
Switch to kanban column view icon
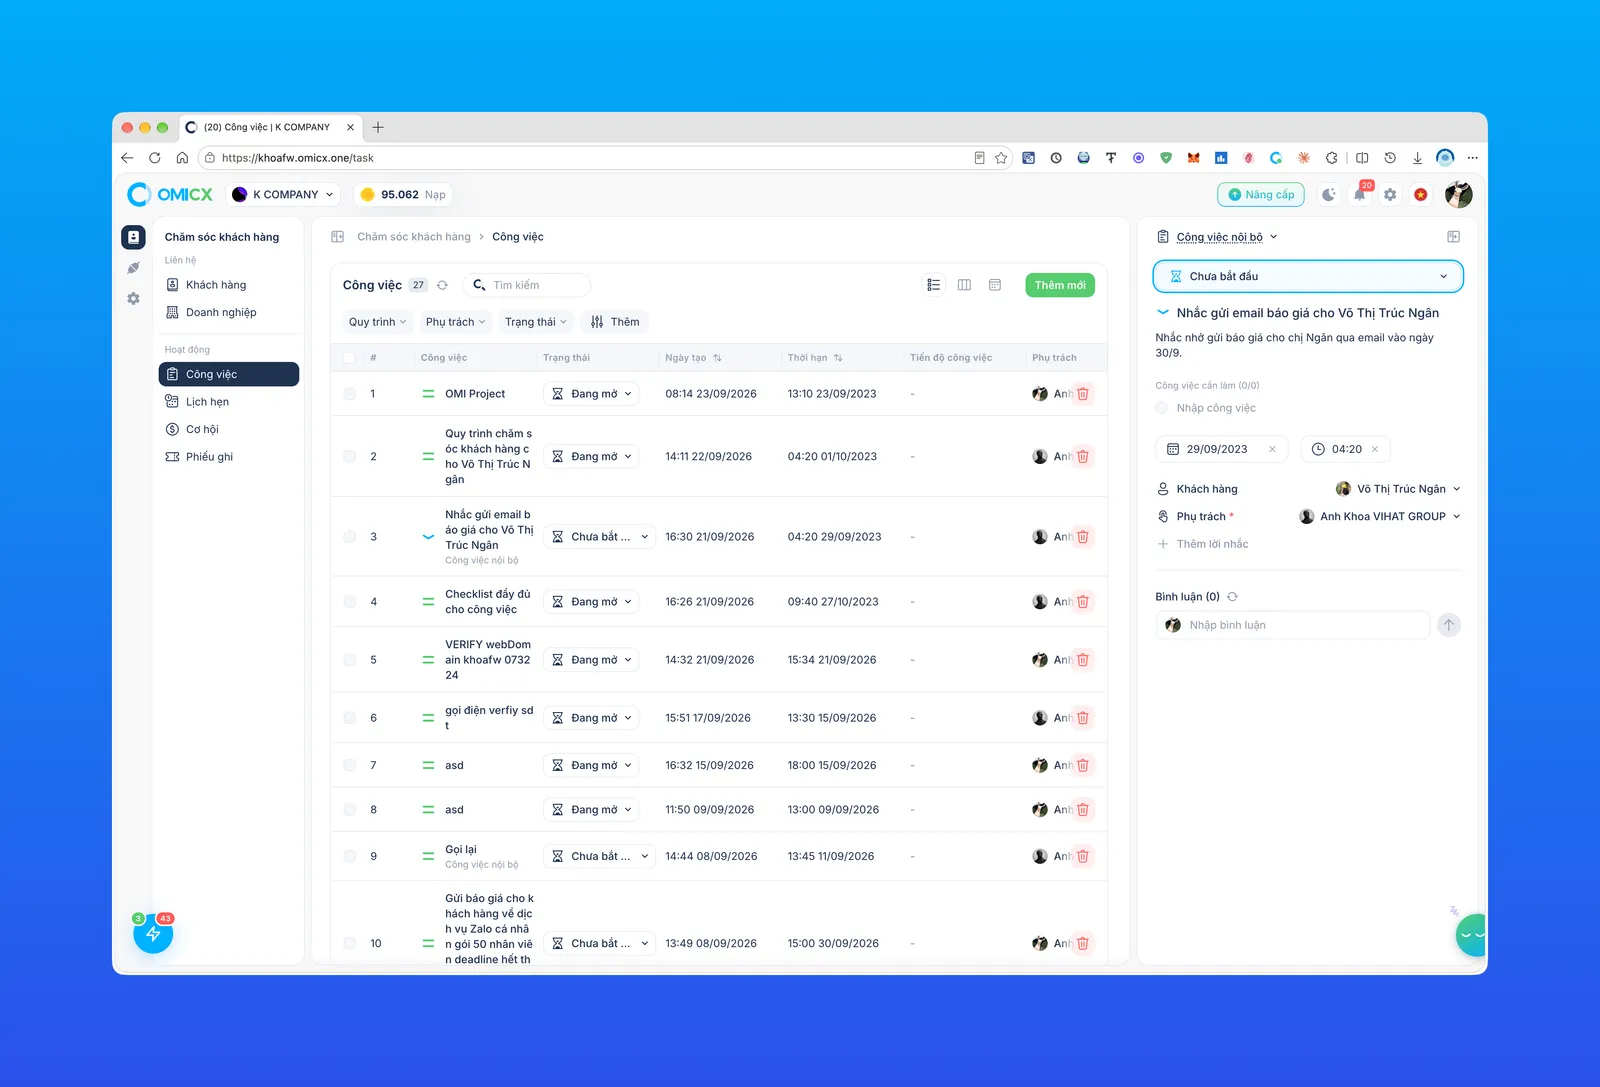point(964,285)
